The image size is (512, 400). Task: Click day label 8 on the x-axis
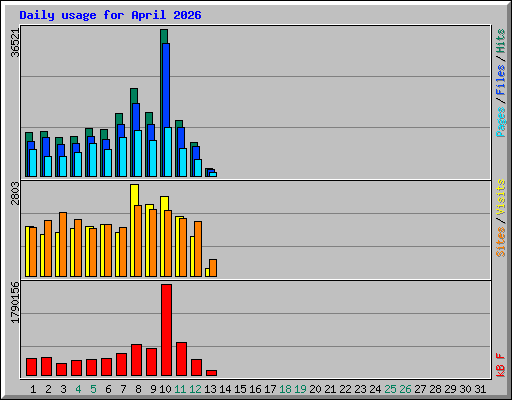[x=138, y=389]
